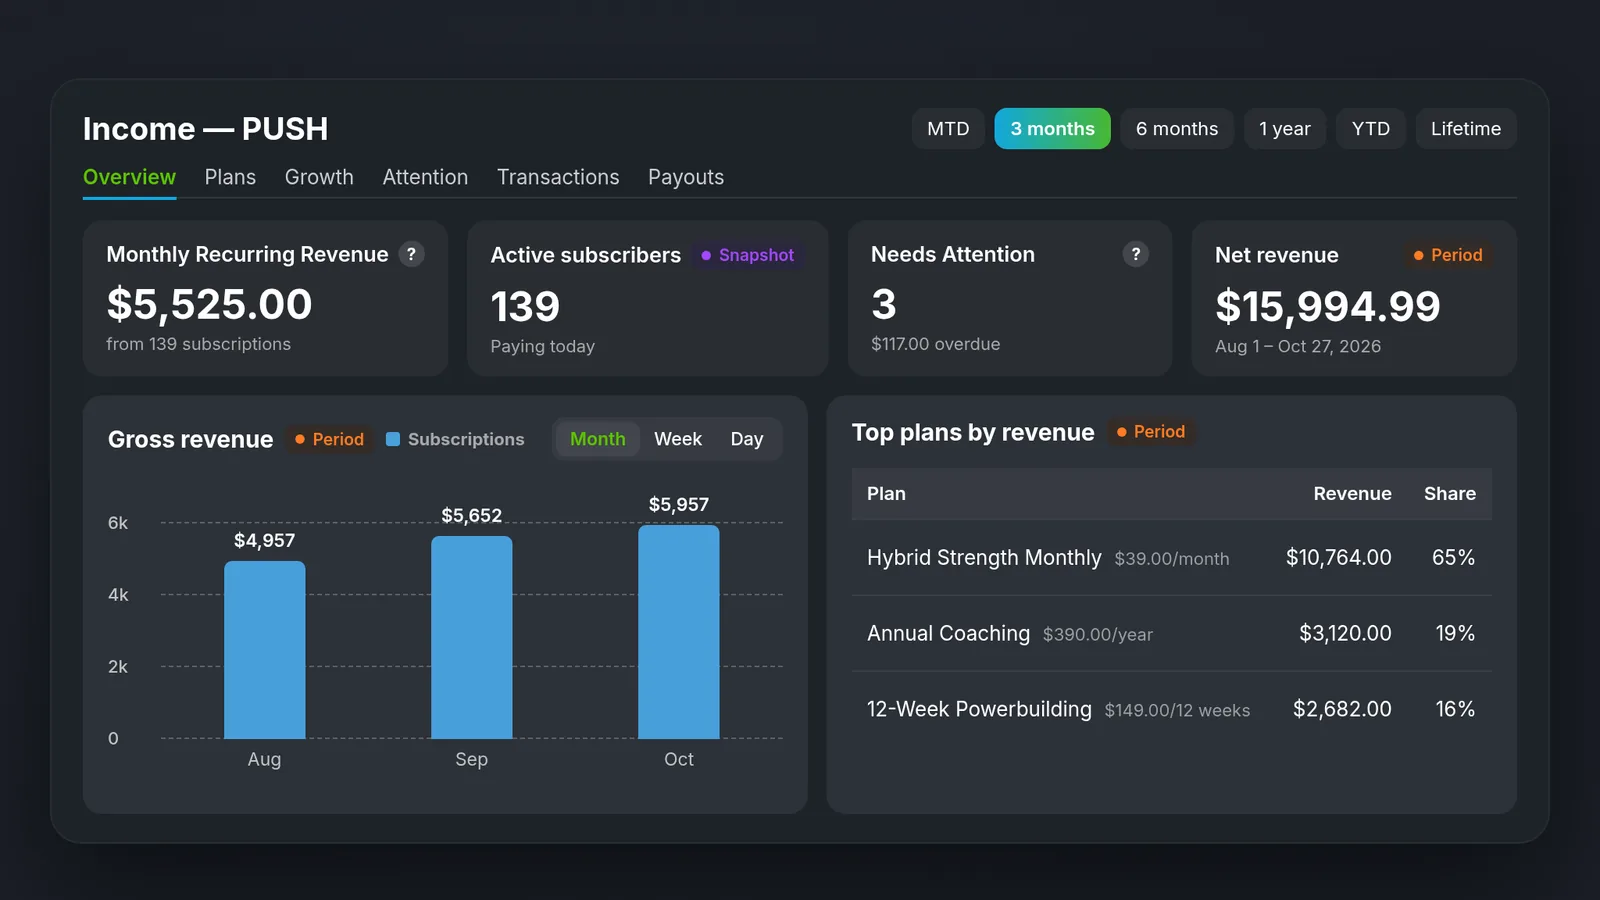This screenshot has width=1600, height=900.
Task: Click the Plan column header
Action: 886,494
